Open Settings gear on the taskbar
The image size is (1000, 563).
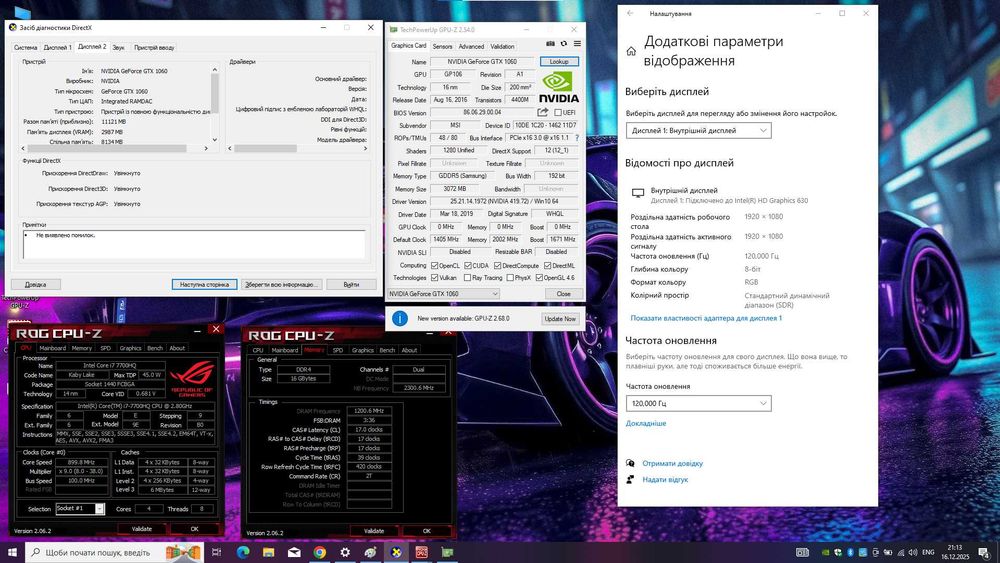tap(345, 552)
